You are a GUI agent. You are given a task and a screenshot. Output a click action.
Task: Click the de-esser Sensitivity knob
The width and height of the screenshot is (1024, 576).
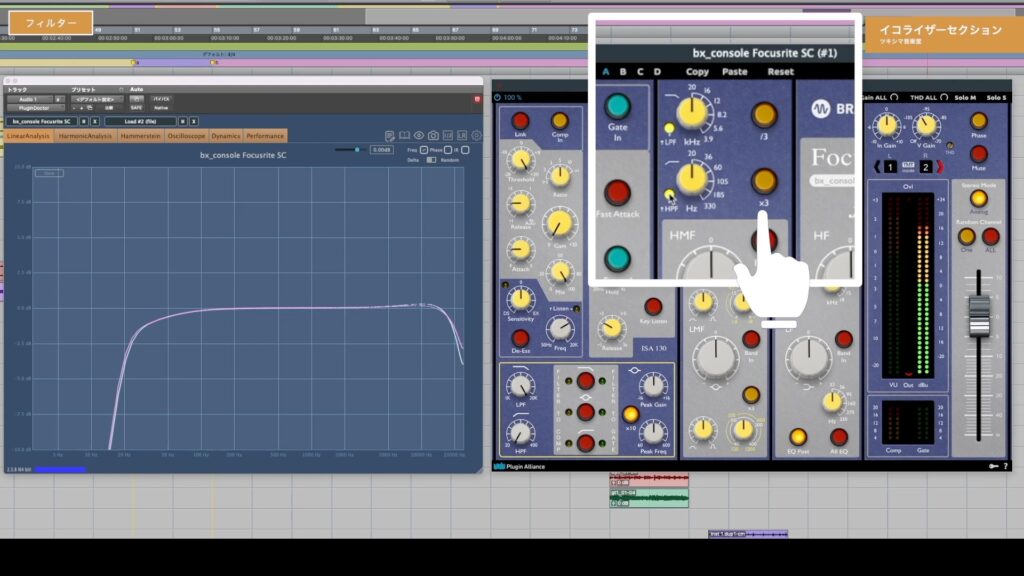520,300
